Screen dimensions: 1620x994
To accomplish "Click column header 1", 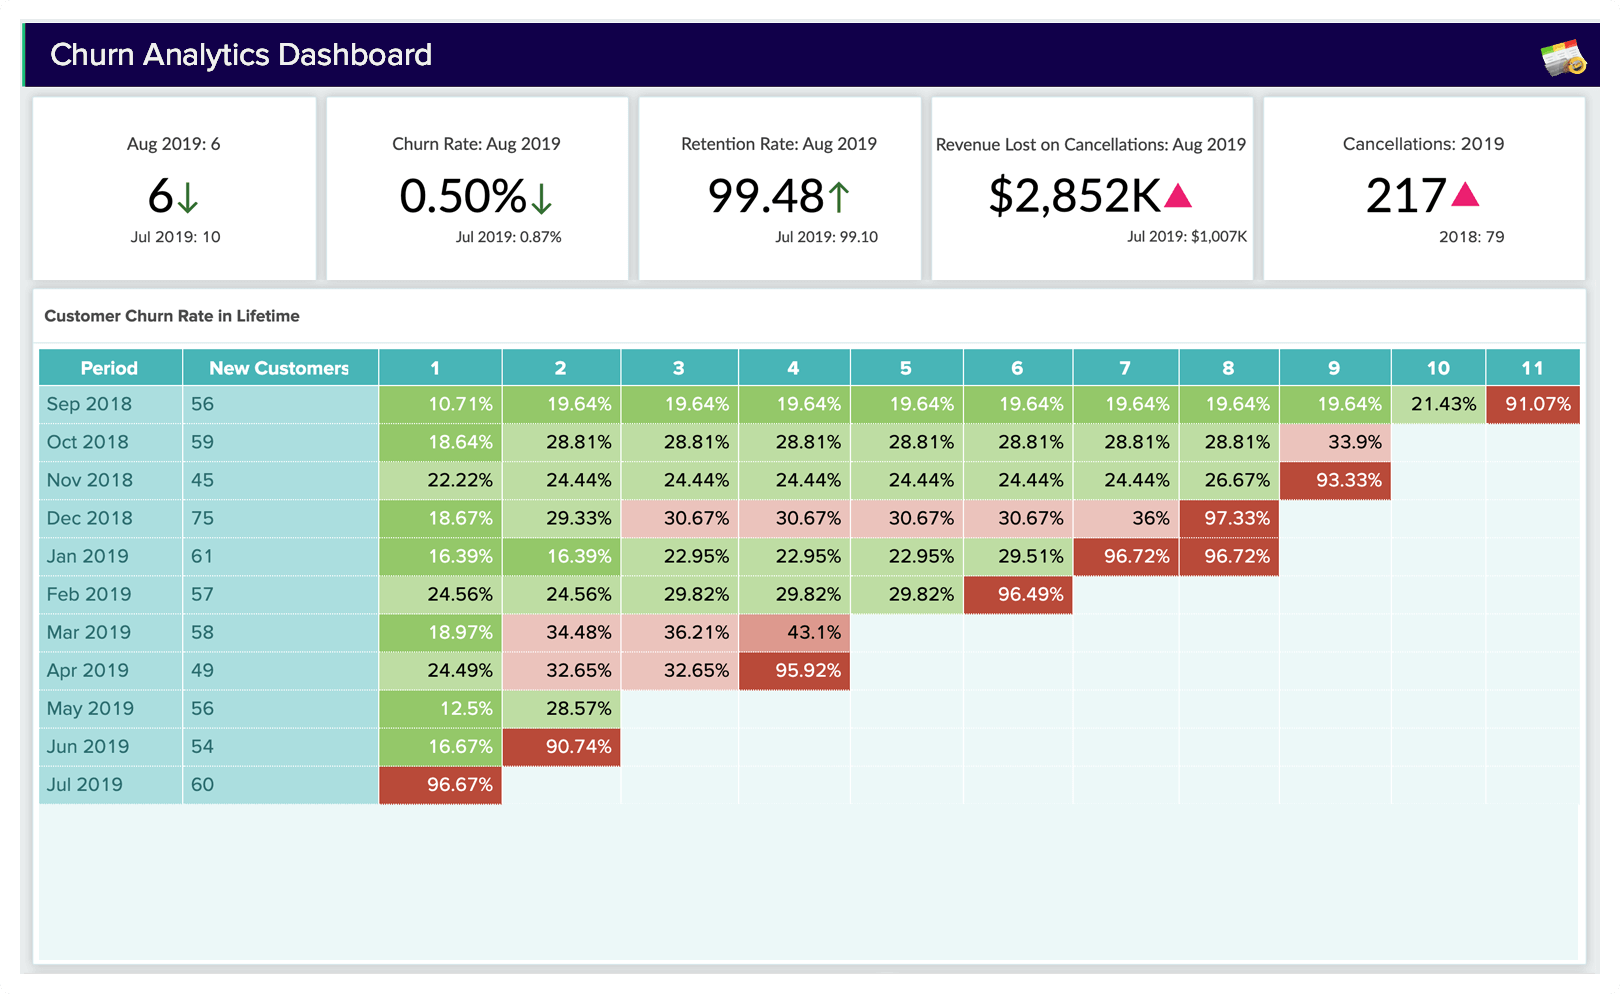I will [x=440, y=368].
